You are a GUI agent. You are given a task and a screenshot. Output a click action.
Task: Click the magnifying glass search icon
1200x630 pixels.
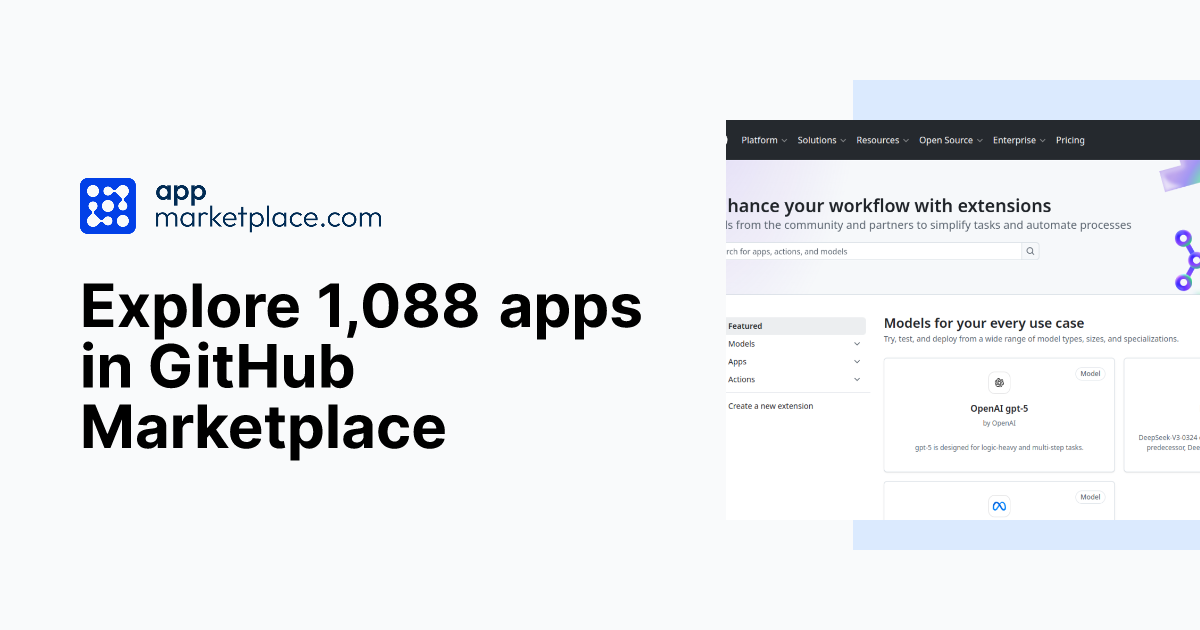tap(1030, 250)
